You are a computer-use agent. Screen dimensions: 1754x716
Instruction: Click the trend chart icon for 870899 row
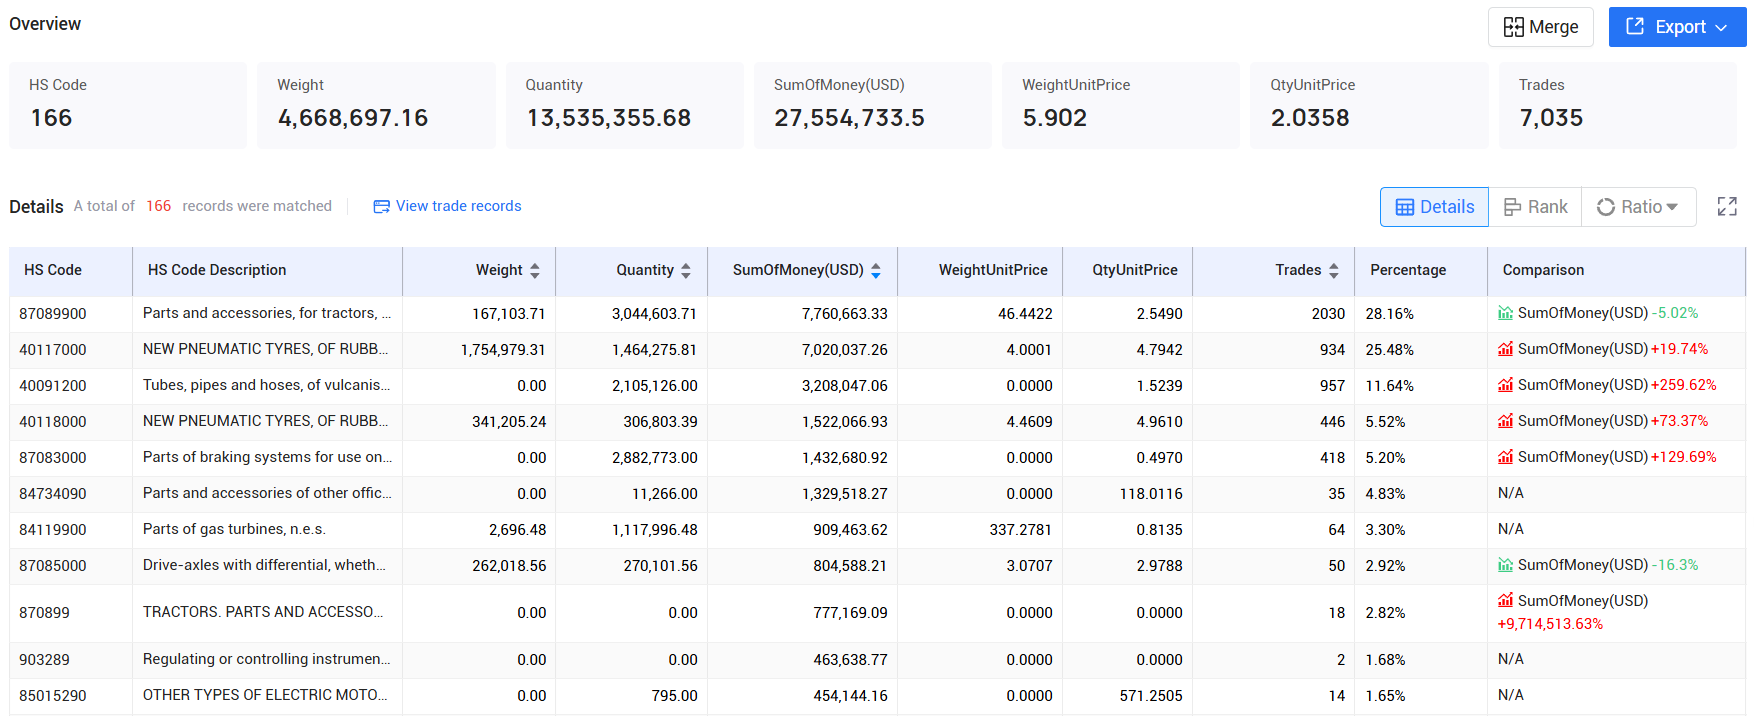tap(1505, 600)
